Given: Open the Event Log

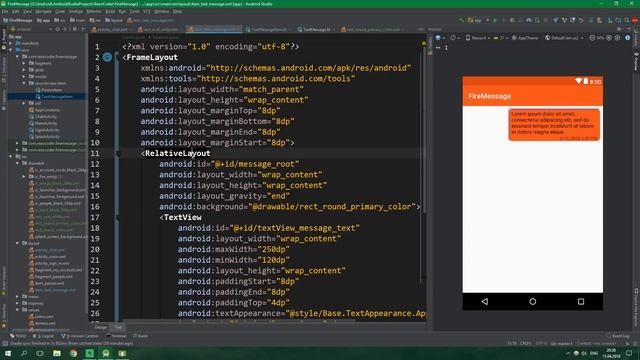Looking at the screenshot, I should 618,336.
